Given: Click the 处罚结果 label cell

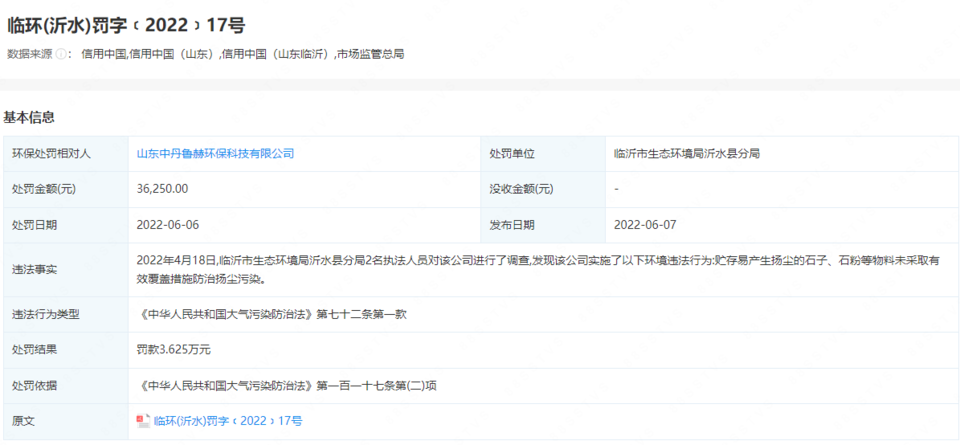Looking at the screenshot, I should tap(66, 350).
